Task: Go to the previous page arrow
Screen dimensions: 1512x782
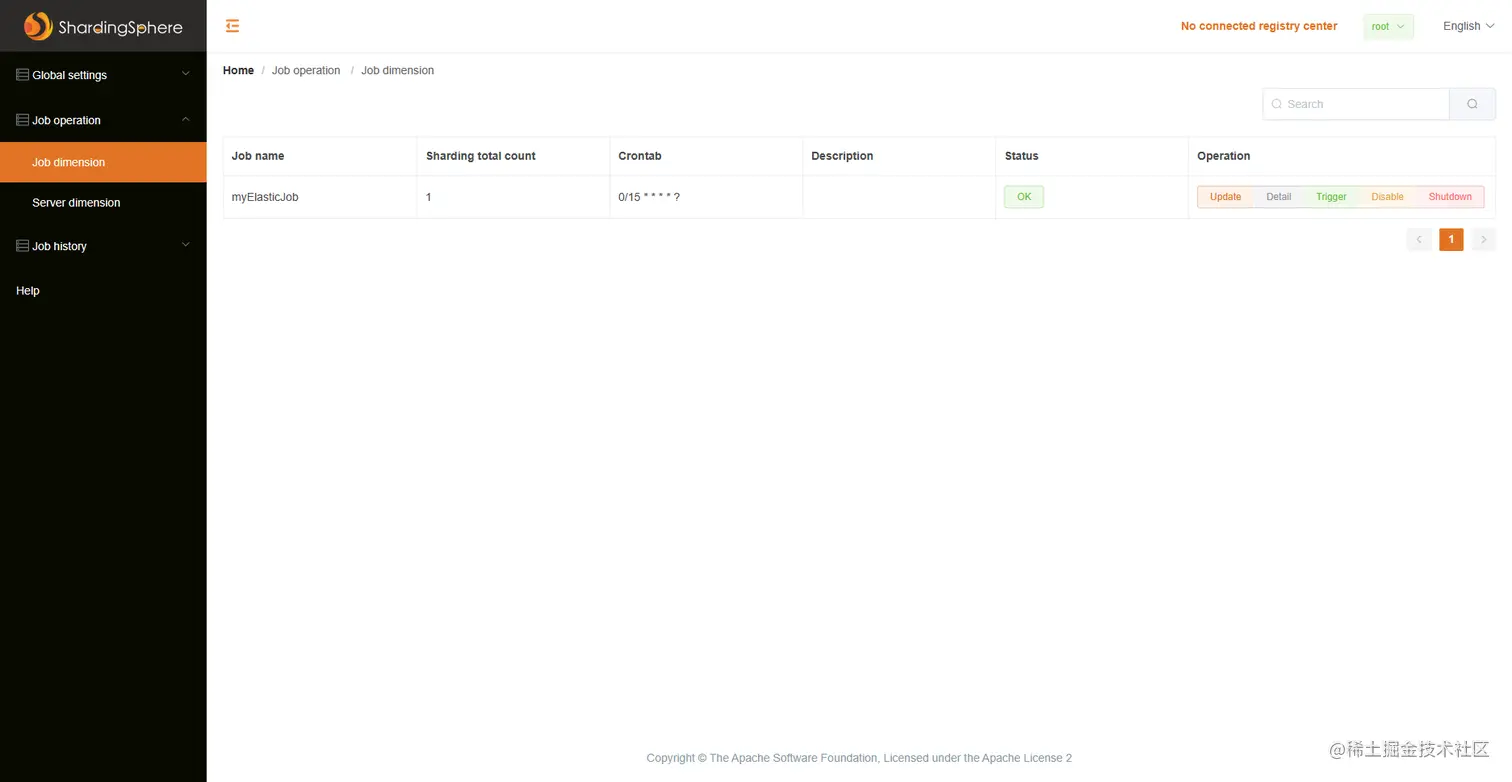Action: pos(1418,239)
